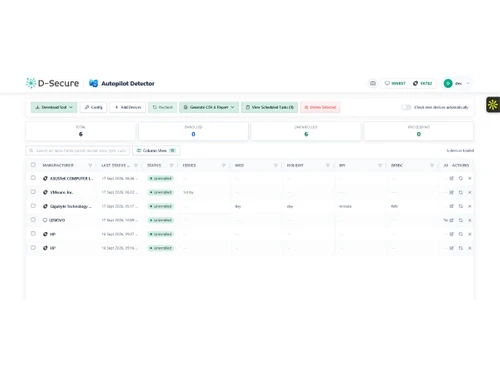This screenshot has width=500, height=375.
Task: Open the Last Status column filter
Action: coord(136,165)
